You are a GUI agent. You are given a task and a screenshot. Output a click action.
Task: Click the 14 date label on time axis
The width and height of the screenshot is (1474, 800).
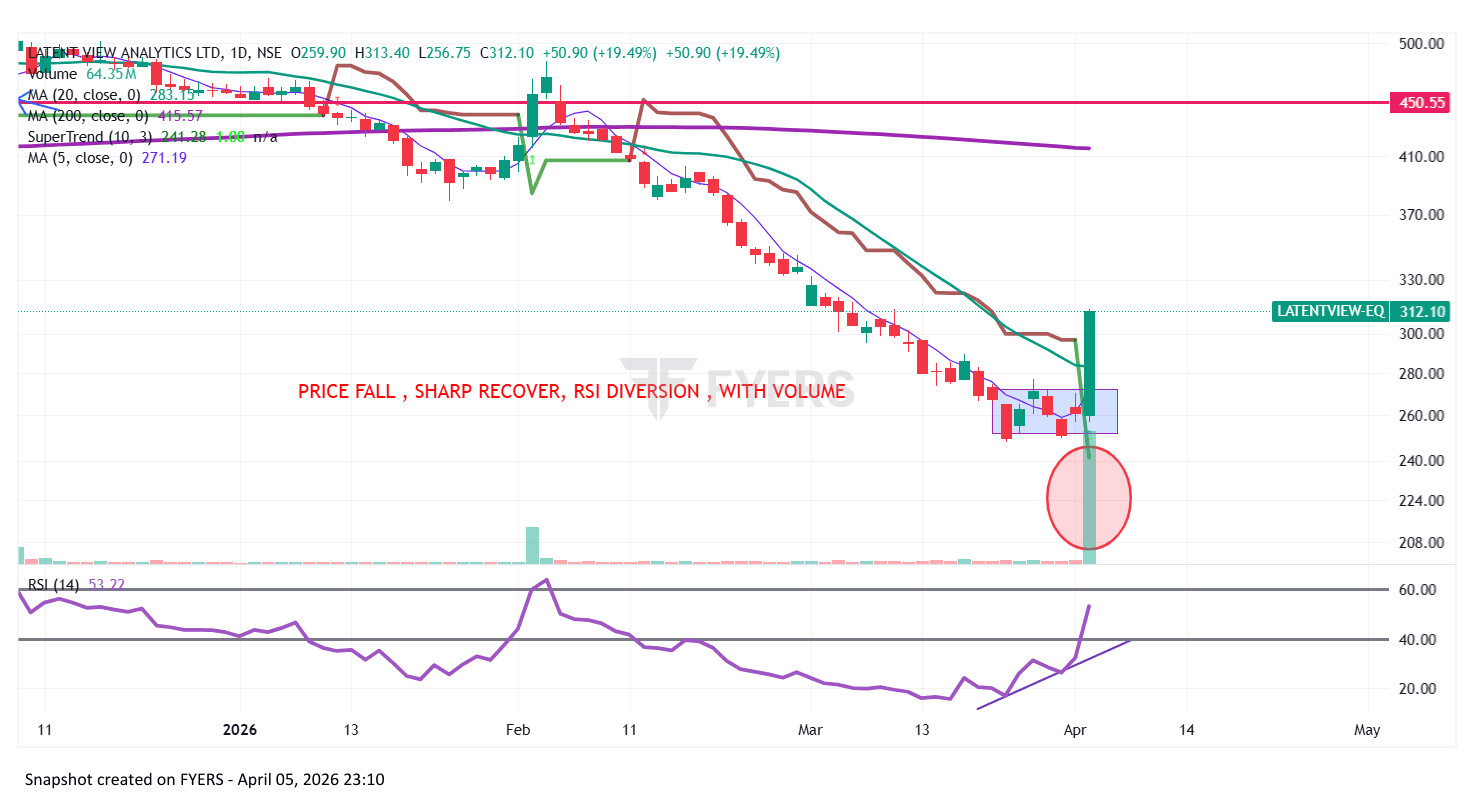[1186, 730]
